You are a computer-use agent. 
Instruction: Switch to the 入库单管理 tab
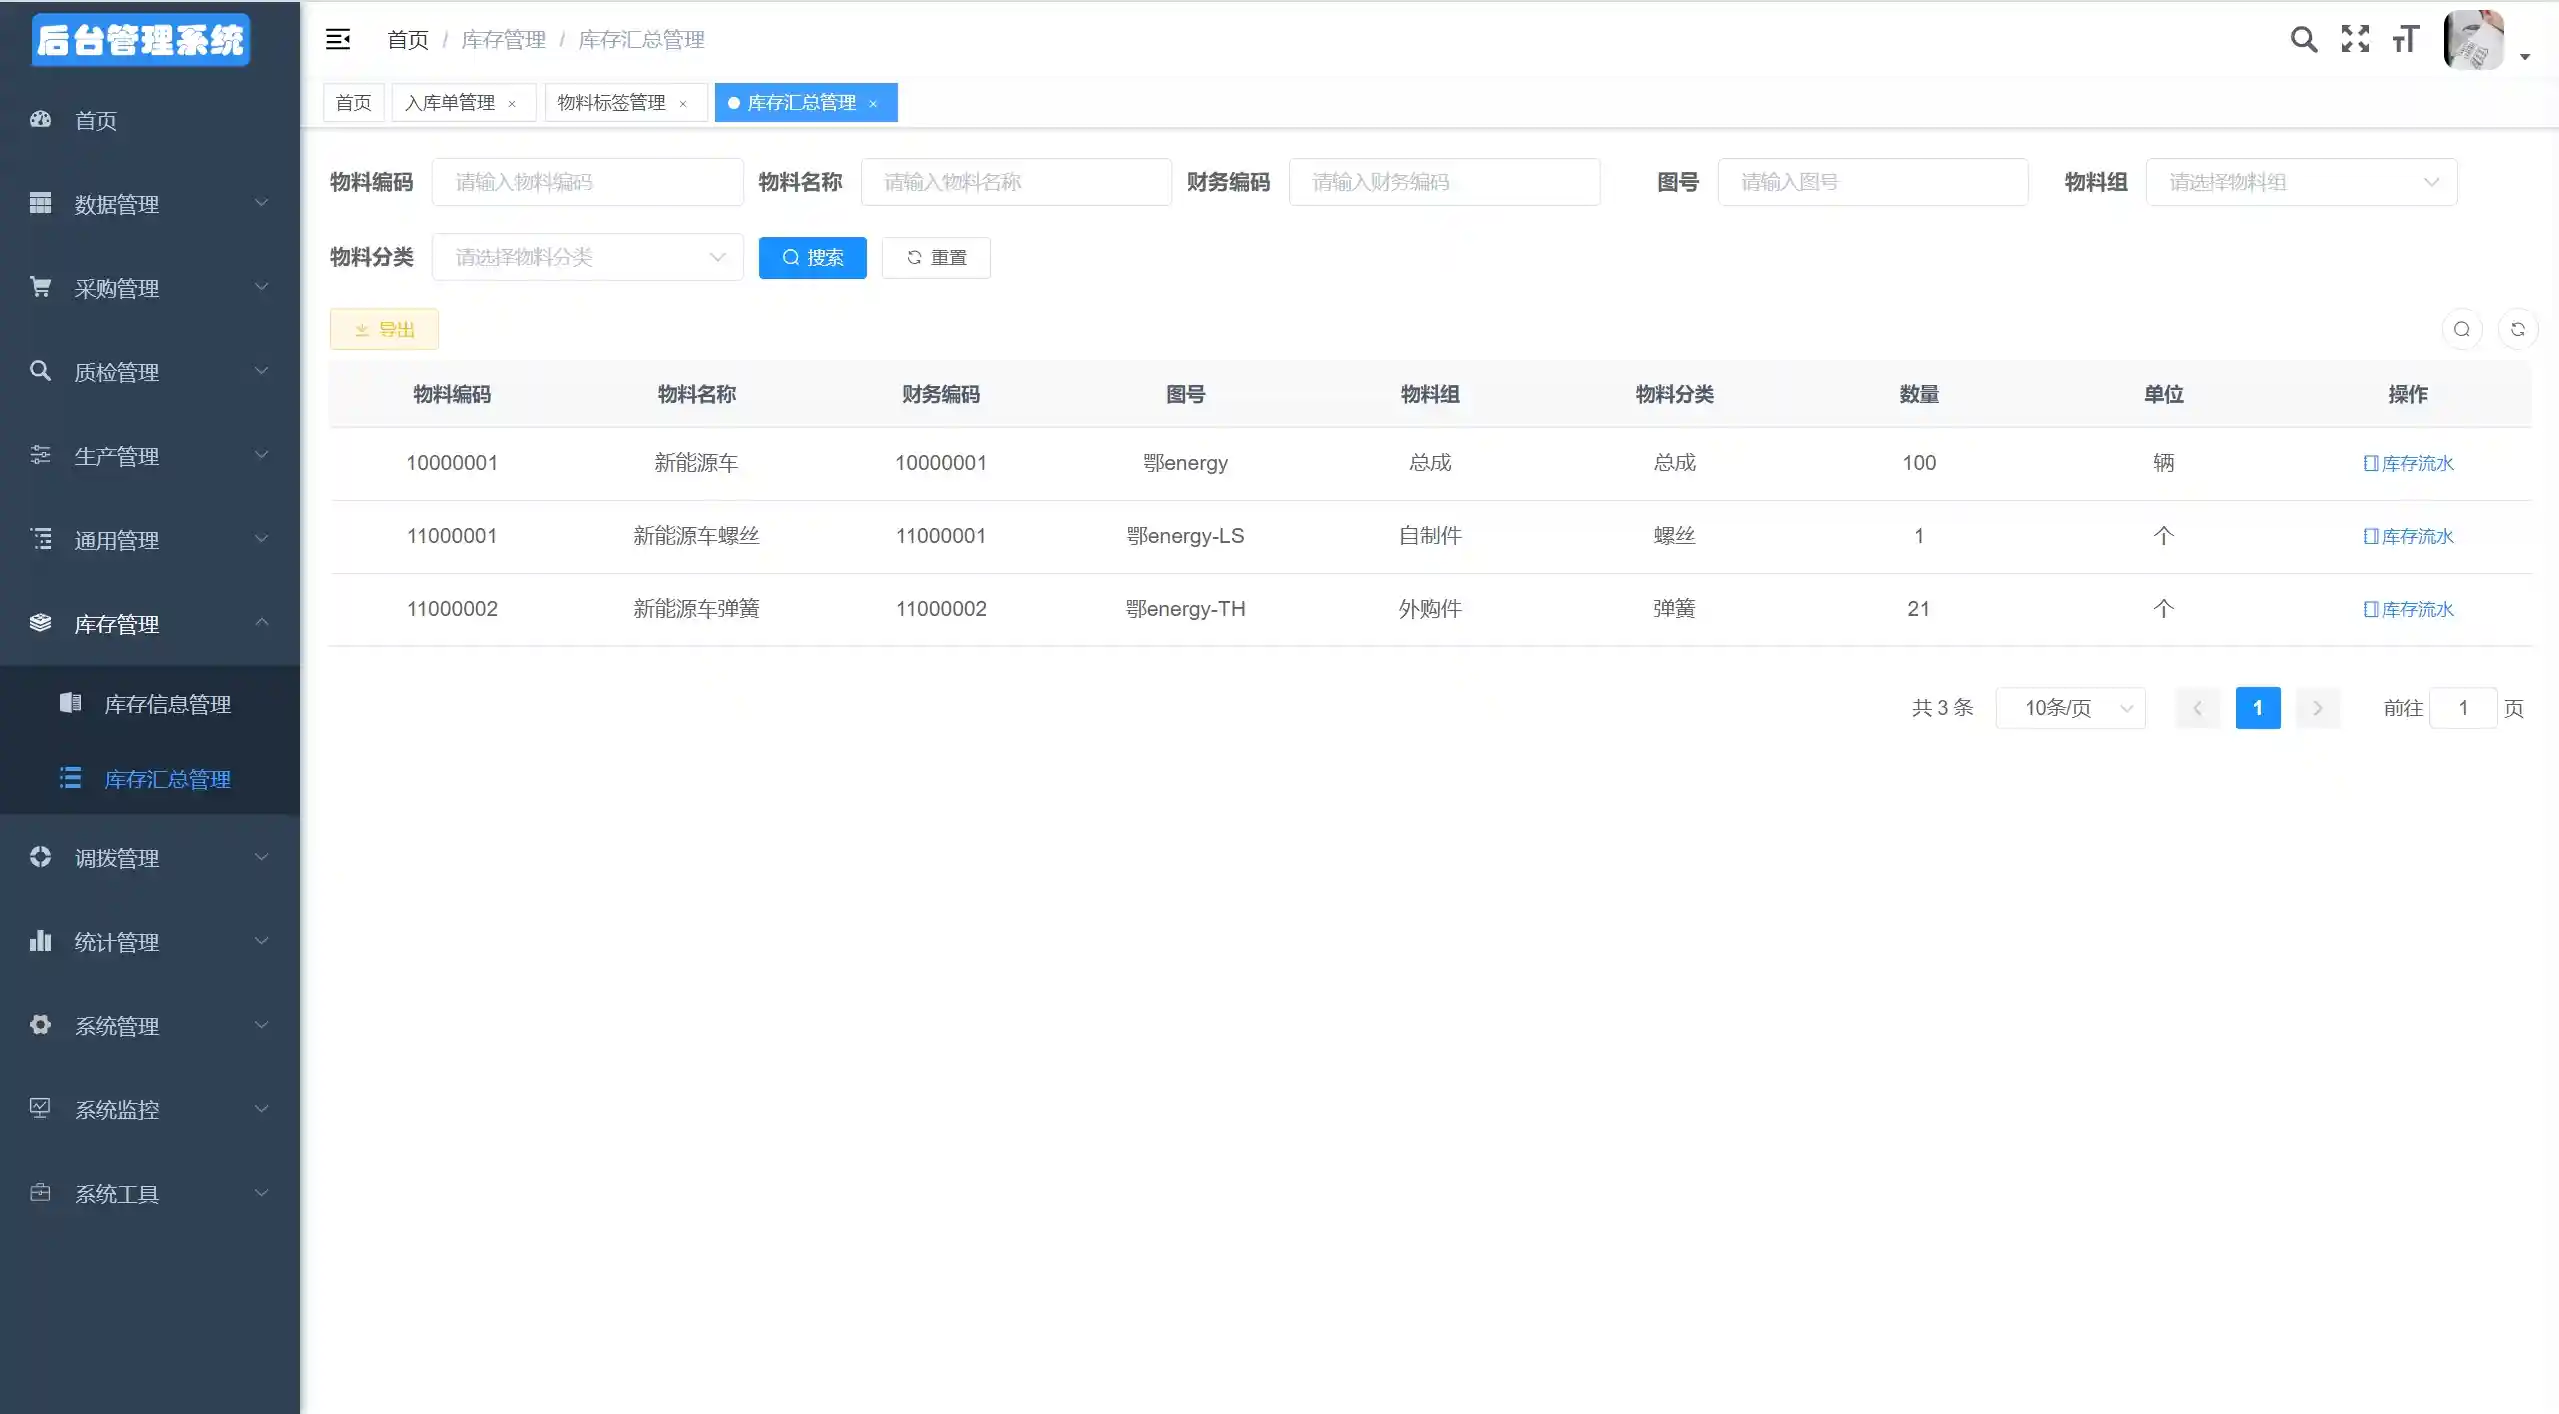click(x=450, y=103)
